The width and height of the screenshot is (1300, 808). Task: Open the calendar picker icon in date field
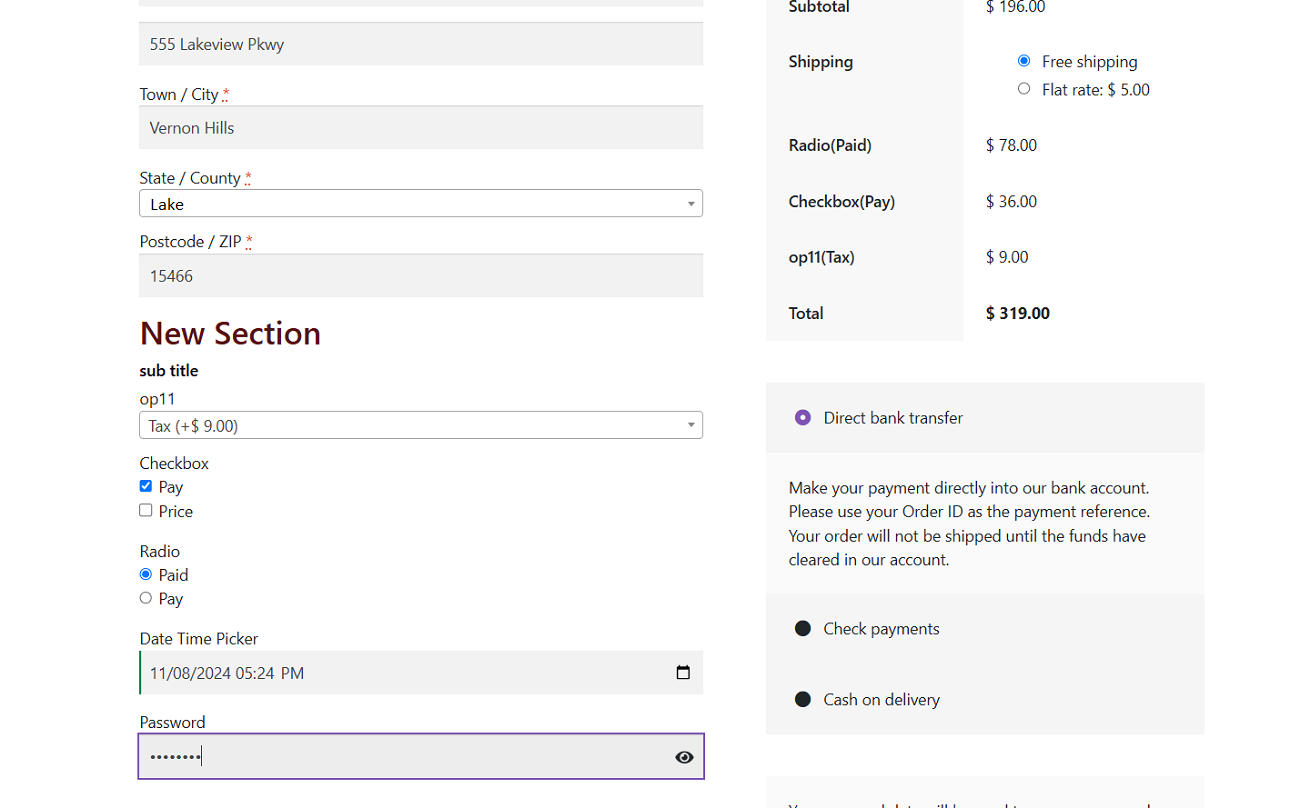[683, 673]
